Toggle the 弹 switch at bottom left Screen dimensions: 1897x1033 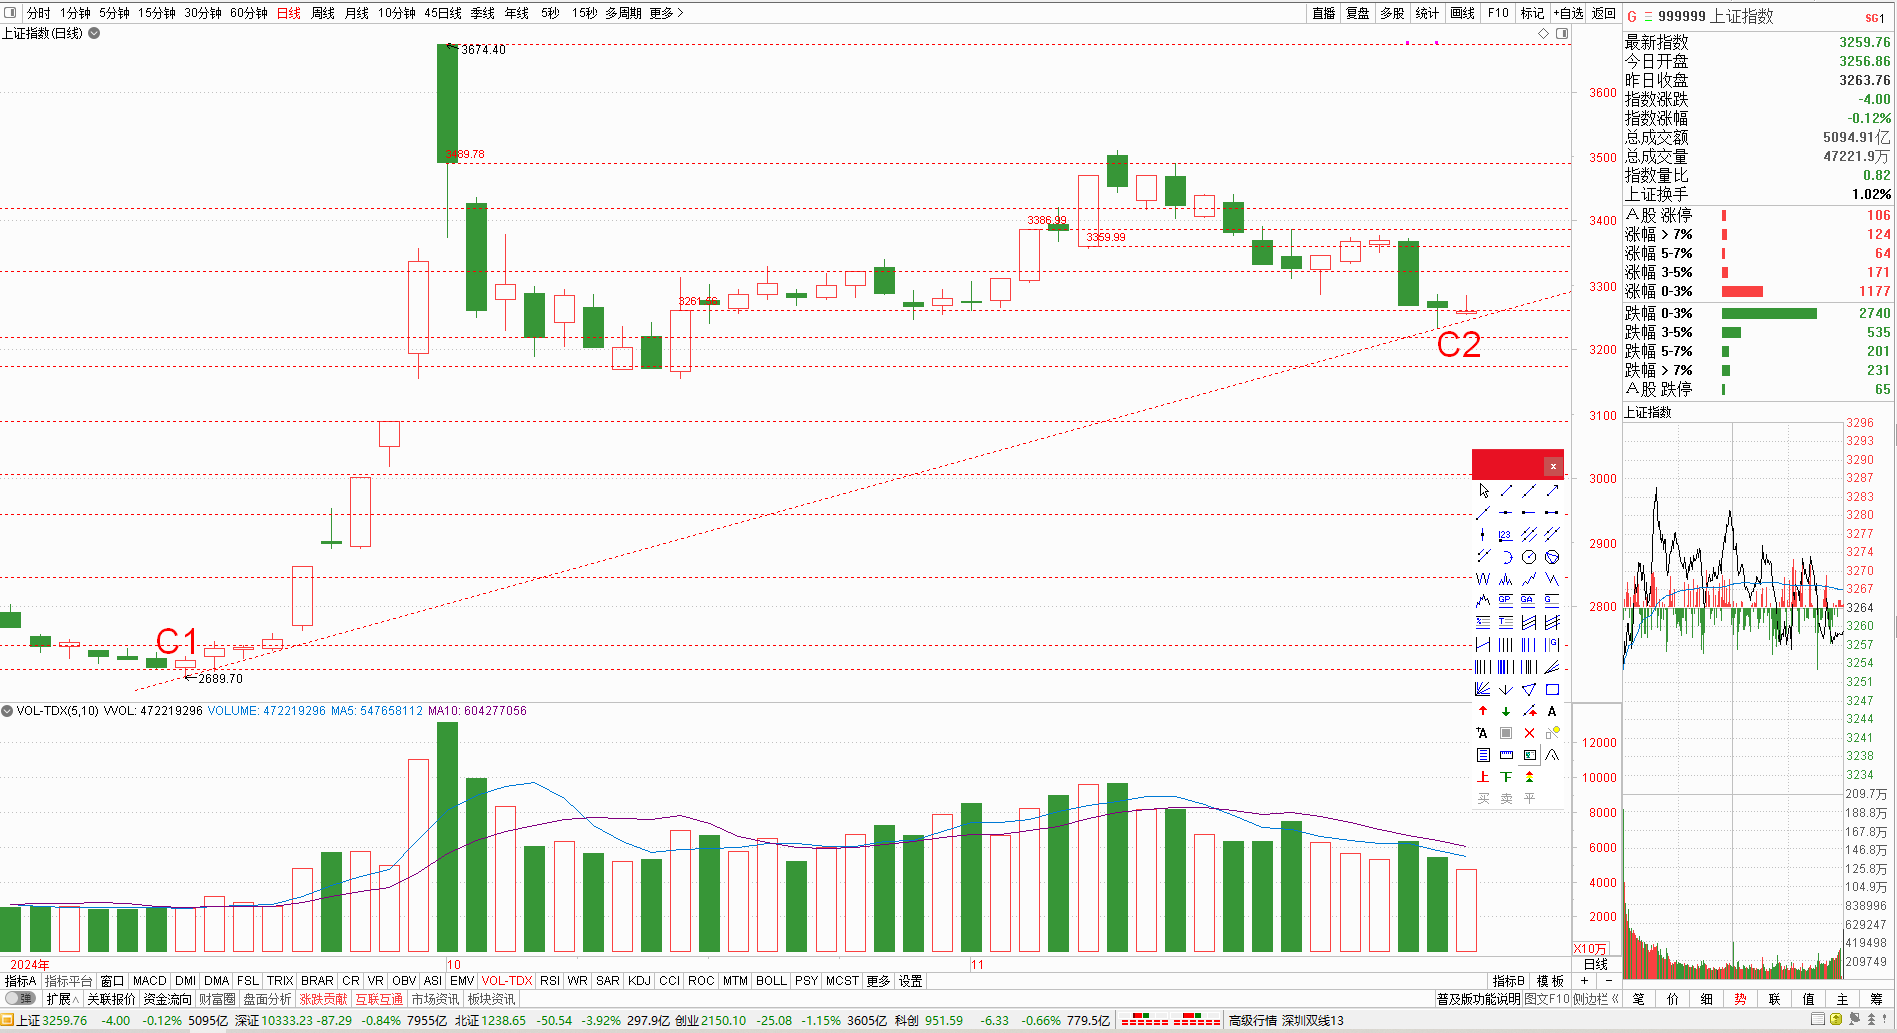click(x=19, y=998)
